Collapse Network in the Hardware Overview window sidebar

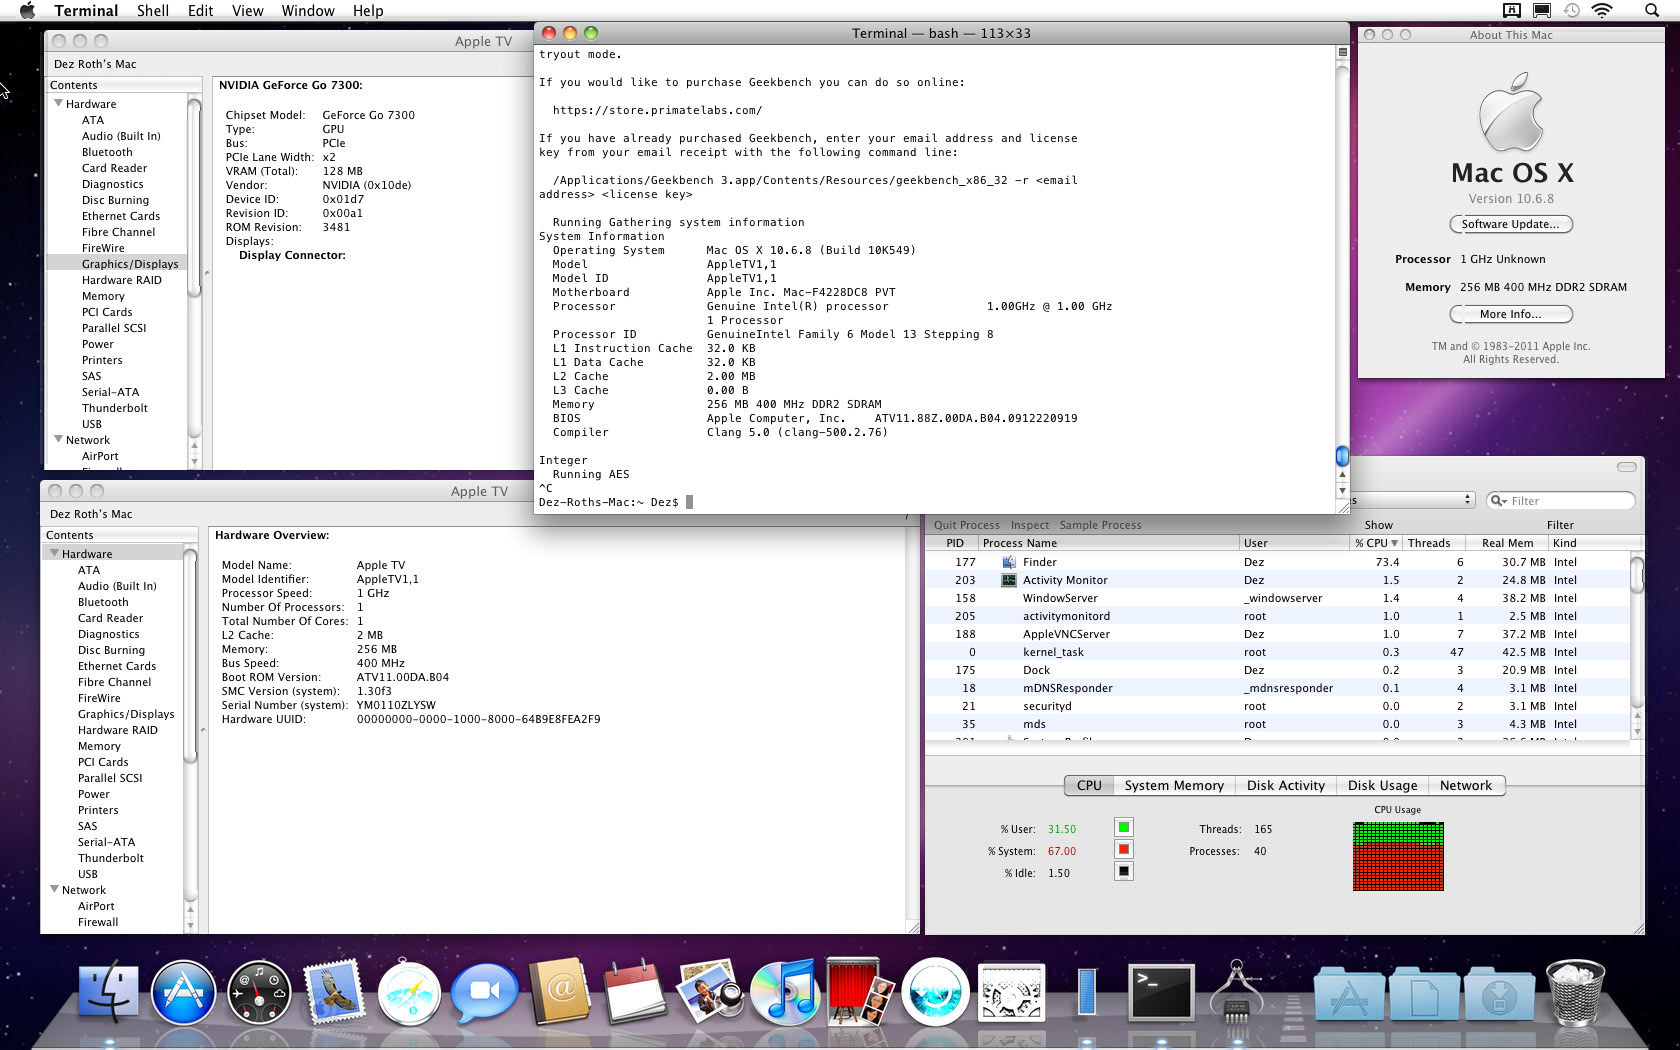point(55,889)
